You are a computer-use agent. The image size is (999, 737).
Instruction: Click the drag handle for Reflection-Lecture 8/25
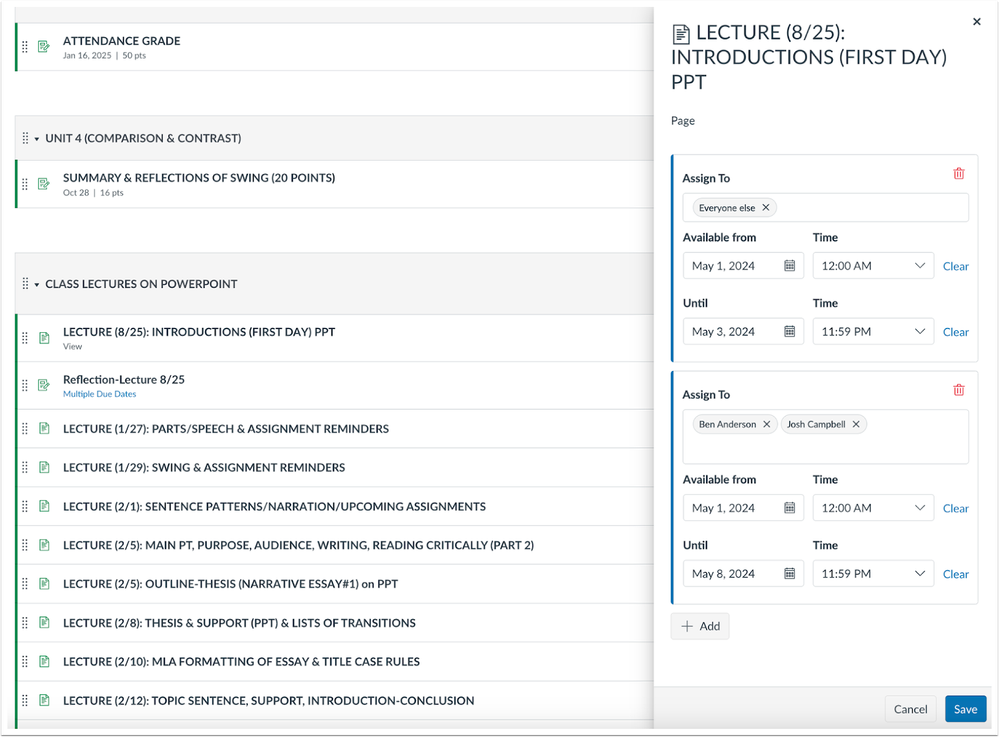25,385
